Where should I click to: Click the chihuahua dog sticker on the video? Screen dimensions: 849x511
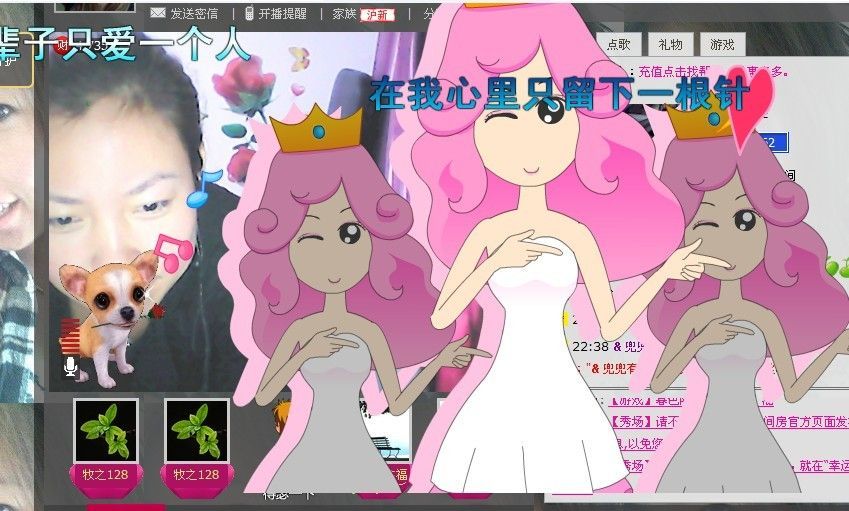click(x=108, y=317)
